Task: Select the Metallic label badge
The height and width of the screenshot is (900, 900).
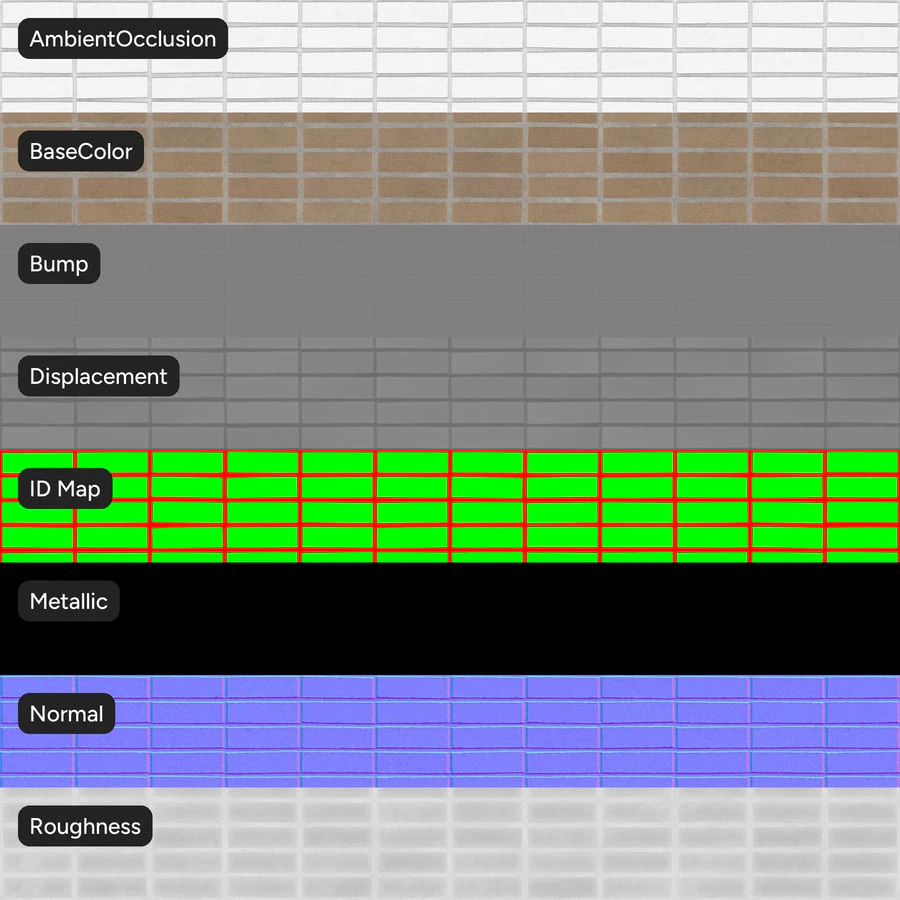Action: [69, 601]
